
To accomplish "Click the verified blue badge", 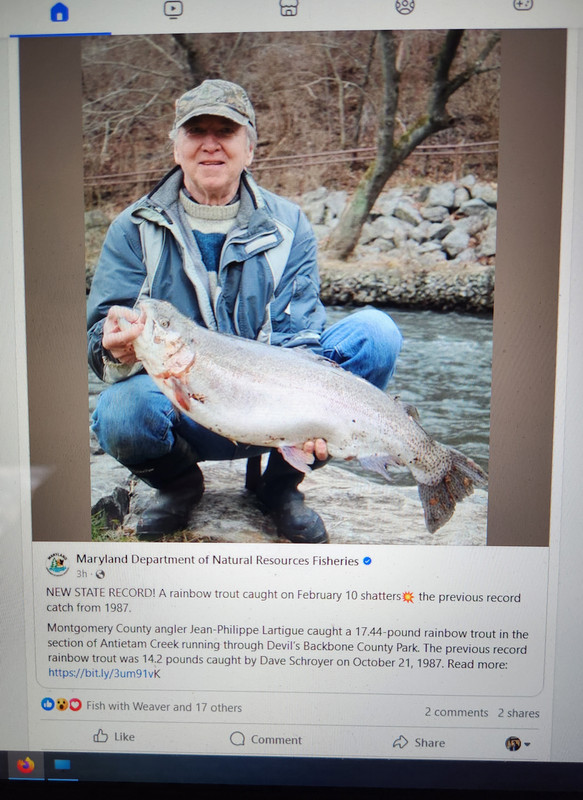I will click(367, 561).
